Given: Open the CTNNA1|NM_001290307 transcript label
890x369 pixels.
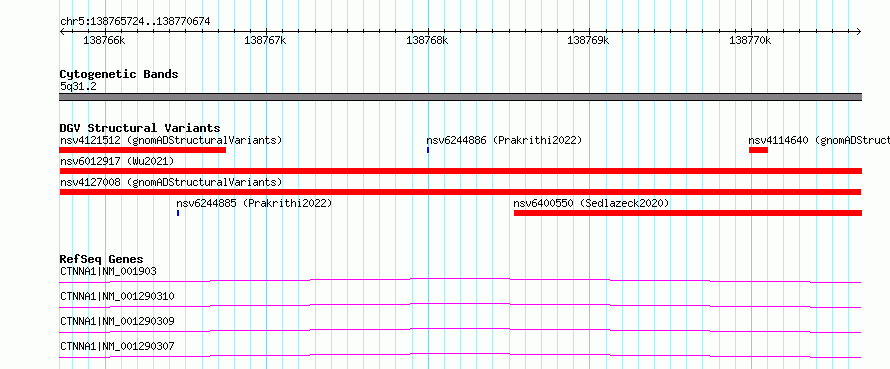Looking at the screenshot, I should coord(117,346).
